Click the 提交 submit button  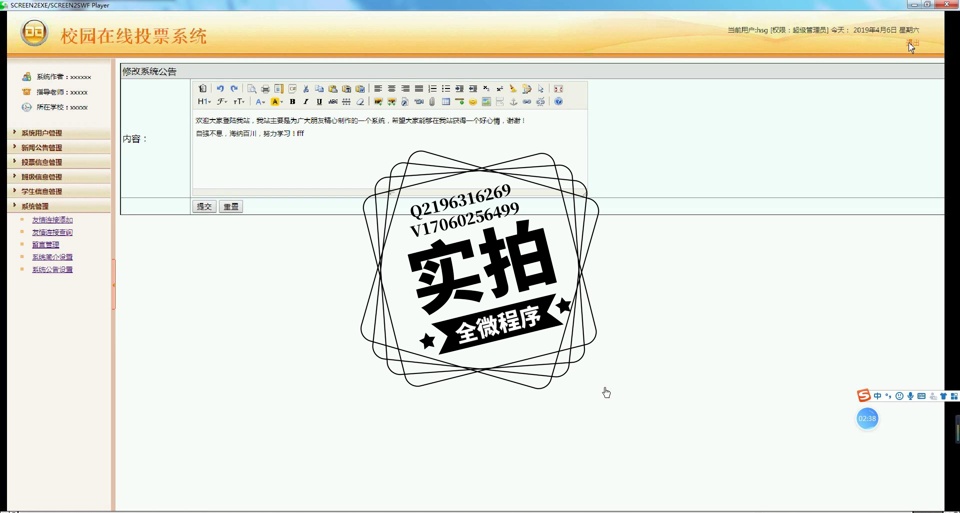pos(204,207)
